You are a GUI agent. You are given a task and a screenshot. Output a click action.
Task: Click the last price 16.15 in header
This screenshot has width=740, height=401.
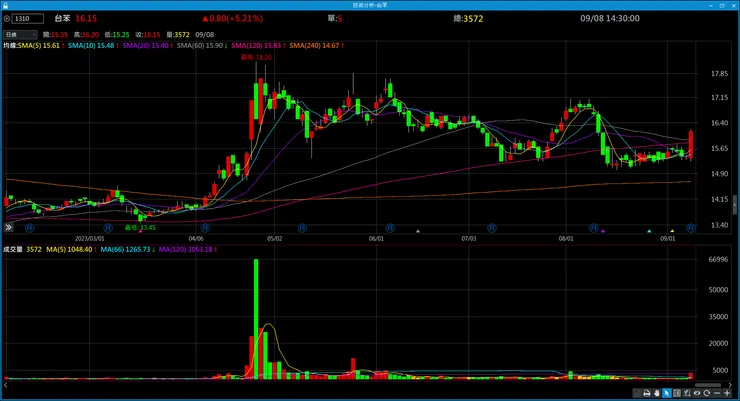pos(86,18)
